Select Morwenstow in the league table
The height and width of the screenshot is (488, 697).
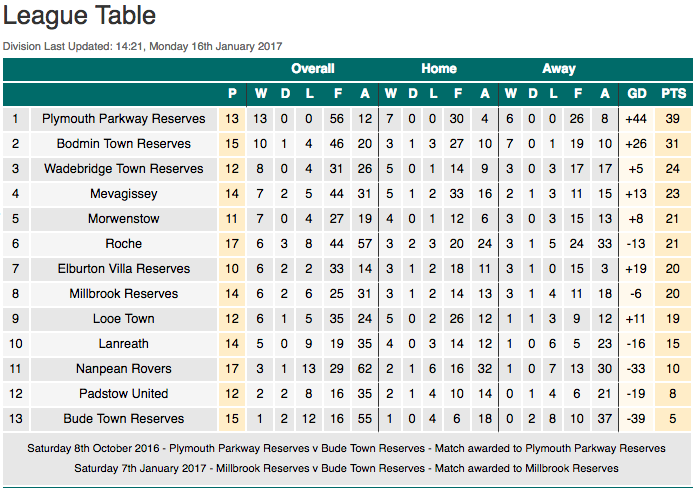click(124, 219)
